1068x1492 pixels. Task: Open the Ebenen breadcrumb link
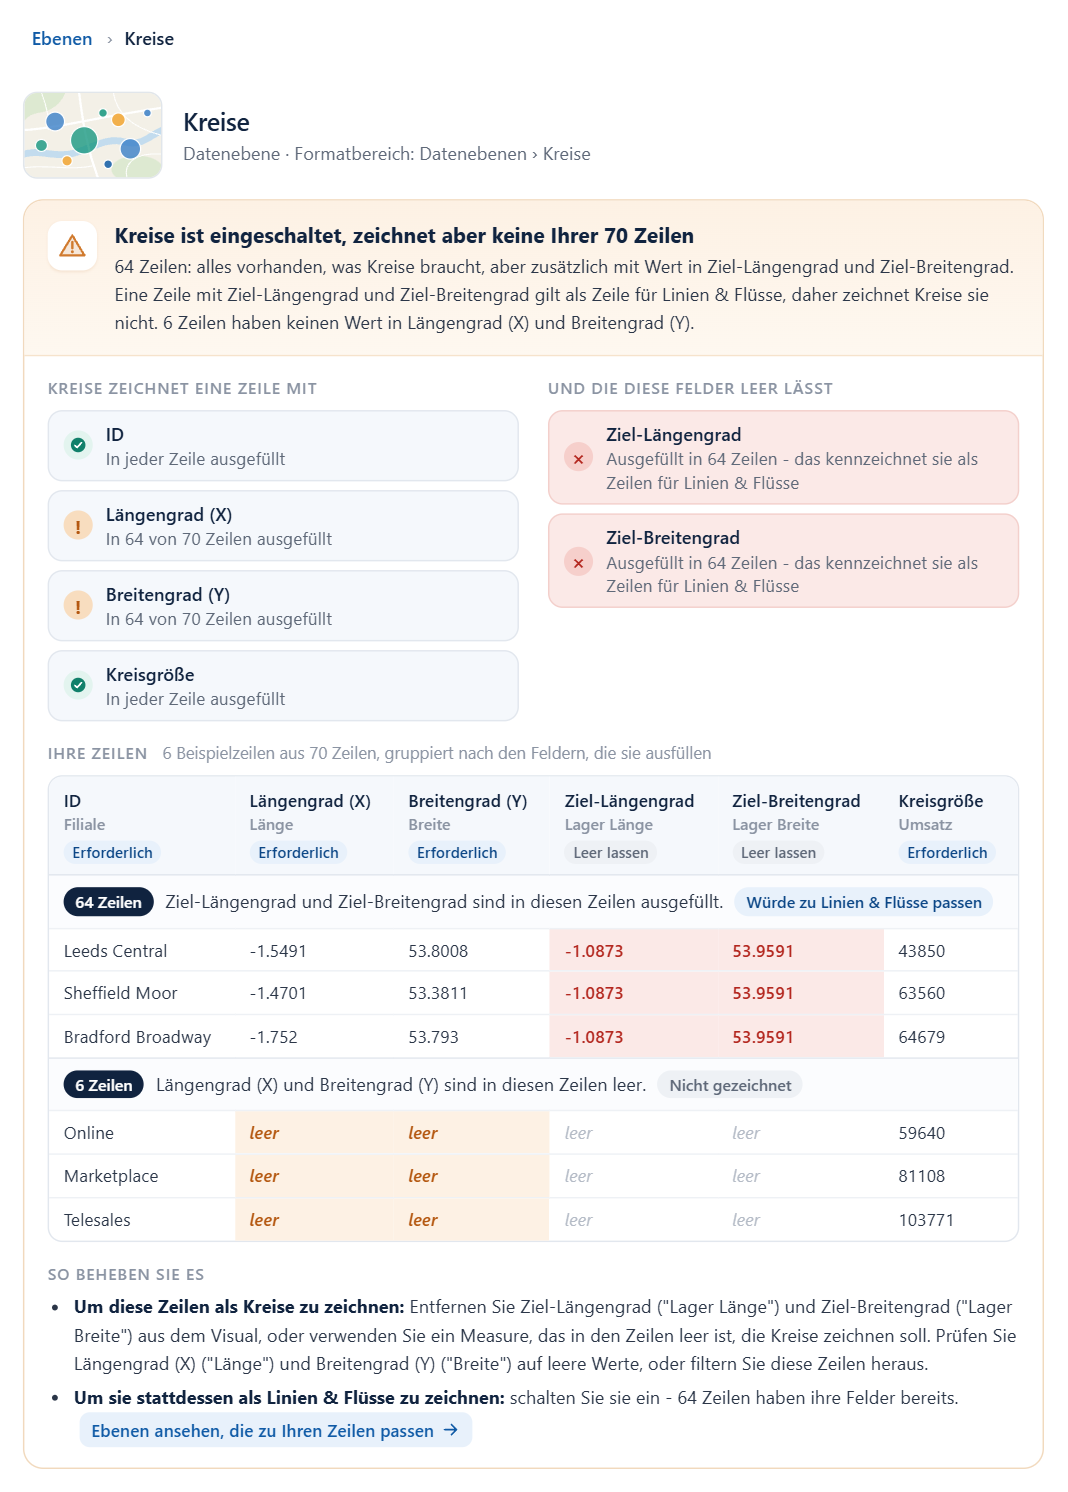[x=62, y=39]
